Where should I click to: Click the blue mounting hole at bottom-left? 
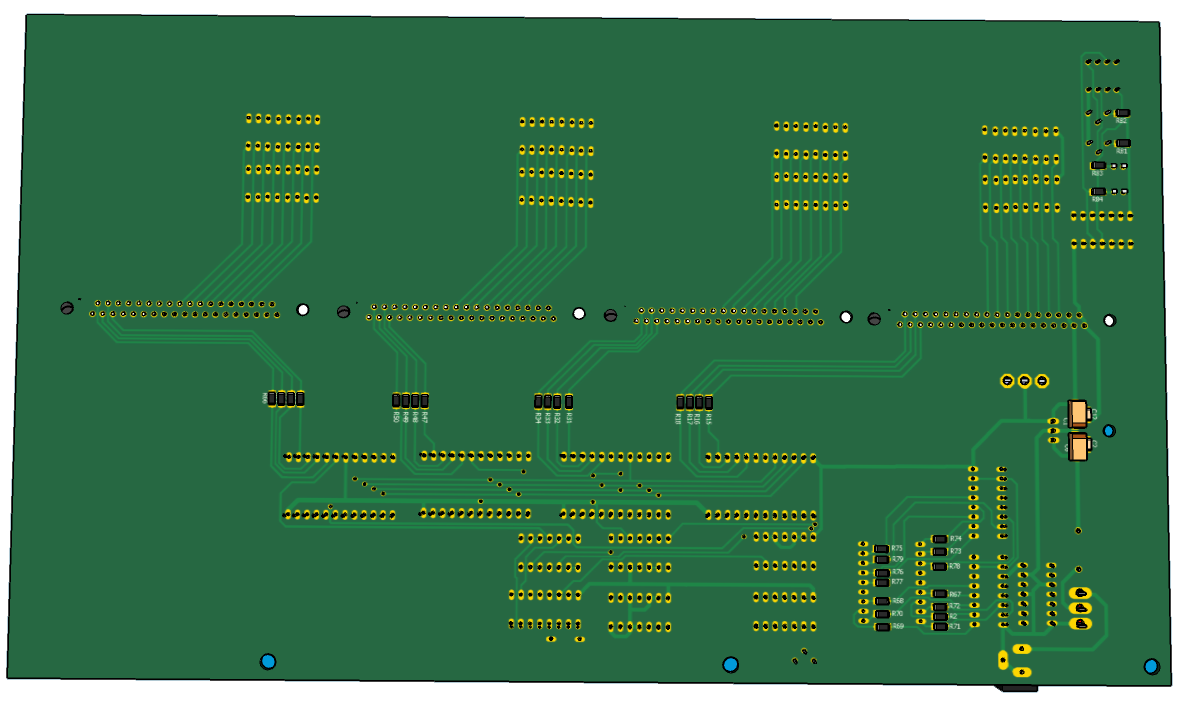pyautogui.click(x=268, y=661)
